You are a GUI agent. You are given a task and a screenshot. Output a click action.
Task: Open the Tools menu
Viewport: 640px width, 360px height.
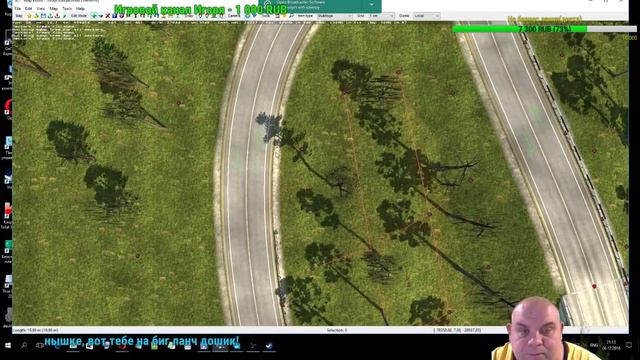pos(67,9)
